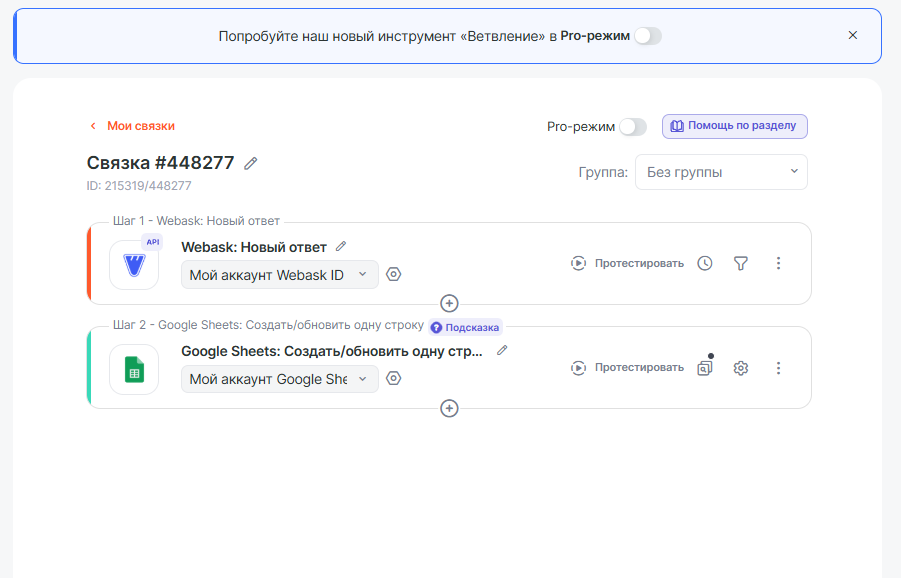Open the Мой аккаунт Webask ID dropdown
This screenshot has width=901, height=578.
coord(279,275)
